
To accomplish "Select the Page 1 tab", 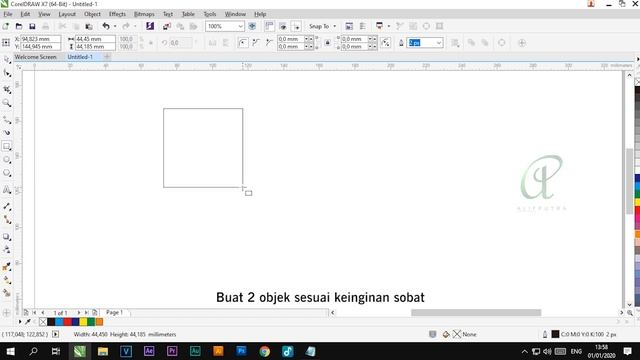I will click(115, 312).
